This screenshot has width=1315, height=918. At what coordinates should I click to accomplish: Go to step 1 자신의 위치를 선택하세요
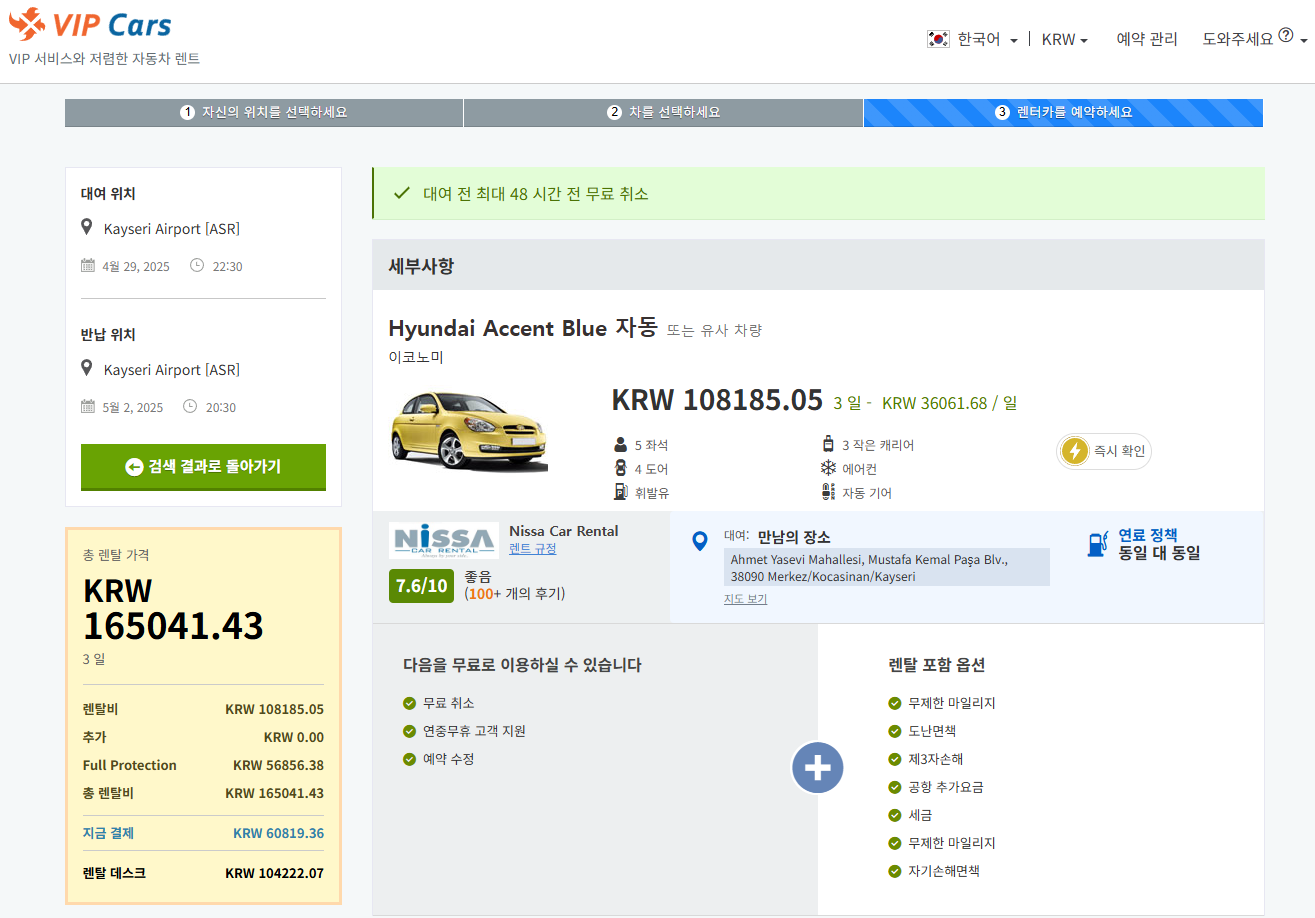264,112
